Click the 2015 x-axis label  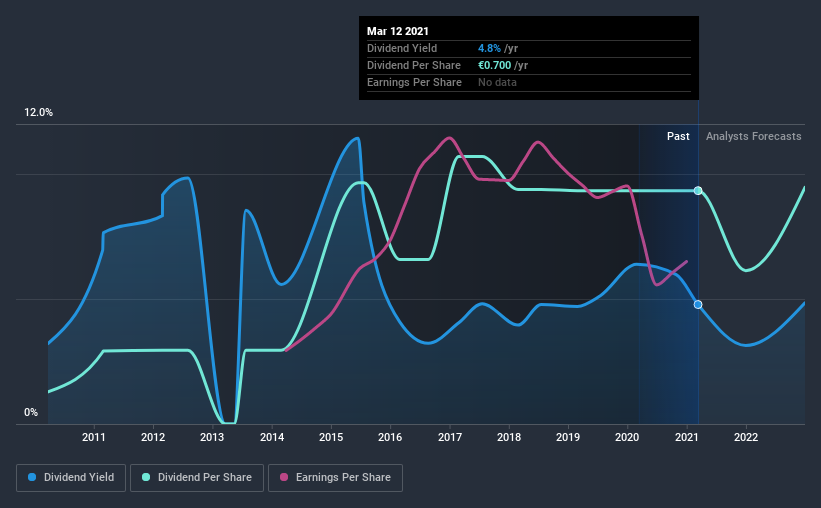click(331, 437)
